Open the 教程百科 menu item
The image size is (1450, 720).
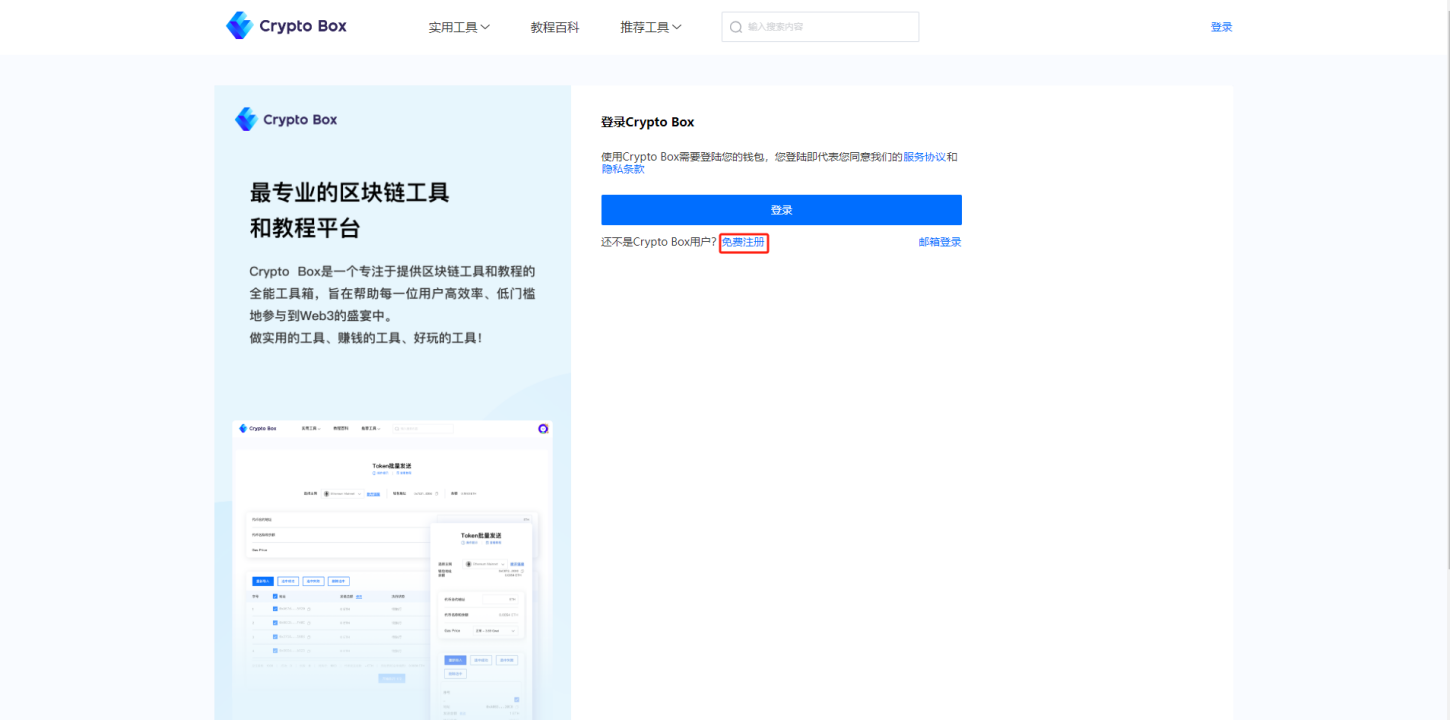(555, 27)
